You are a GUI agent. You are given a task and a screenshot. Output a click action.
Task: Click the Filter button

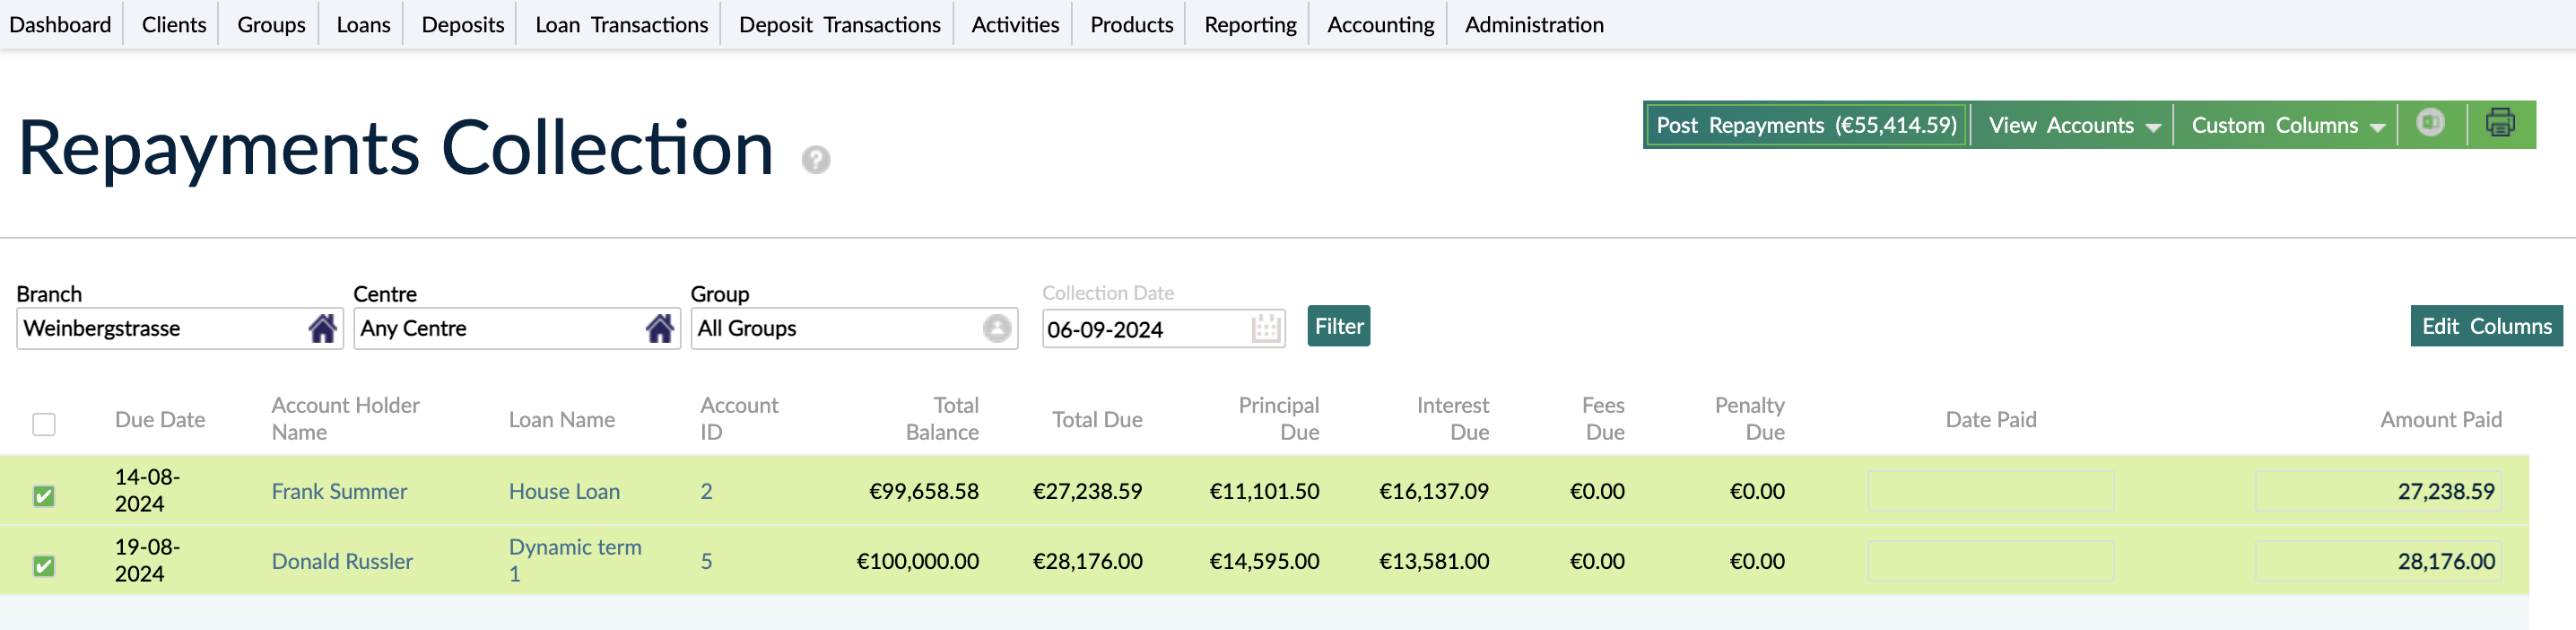pos(1338,326)
